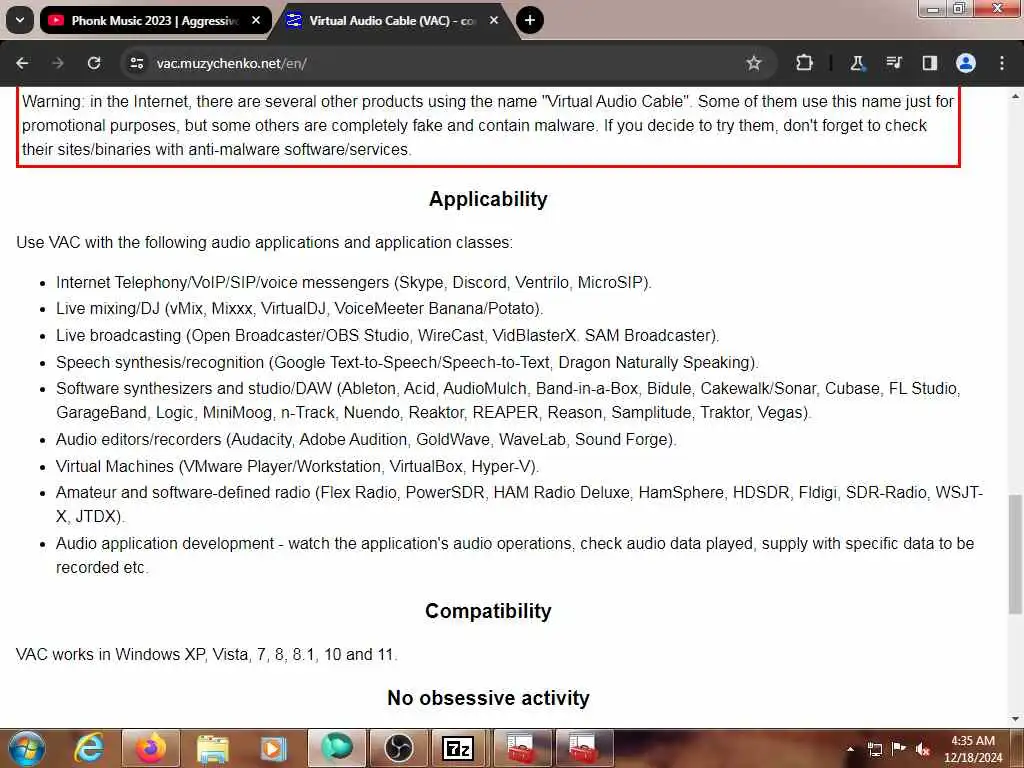Image resolution: width=1024 pixels, height=768 pixels.
Task: Click the Audio editors/recorders list item
Action: click(x=366, y=440)
